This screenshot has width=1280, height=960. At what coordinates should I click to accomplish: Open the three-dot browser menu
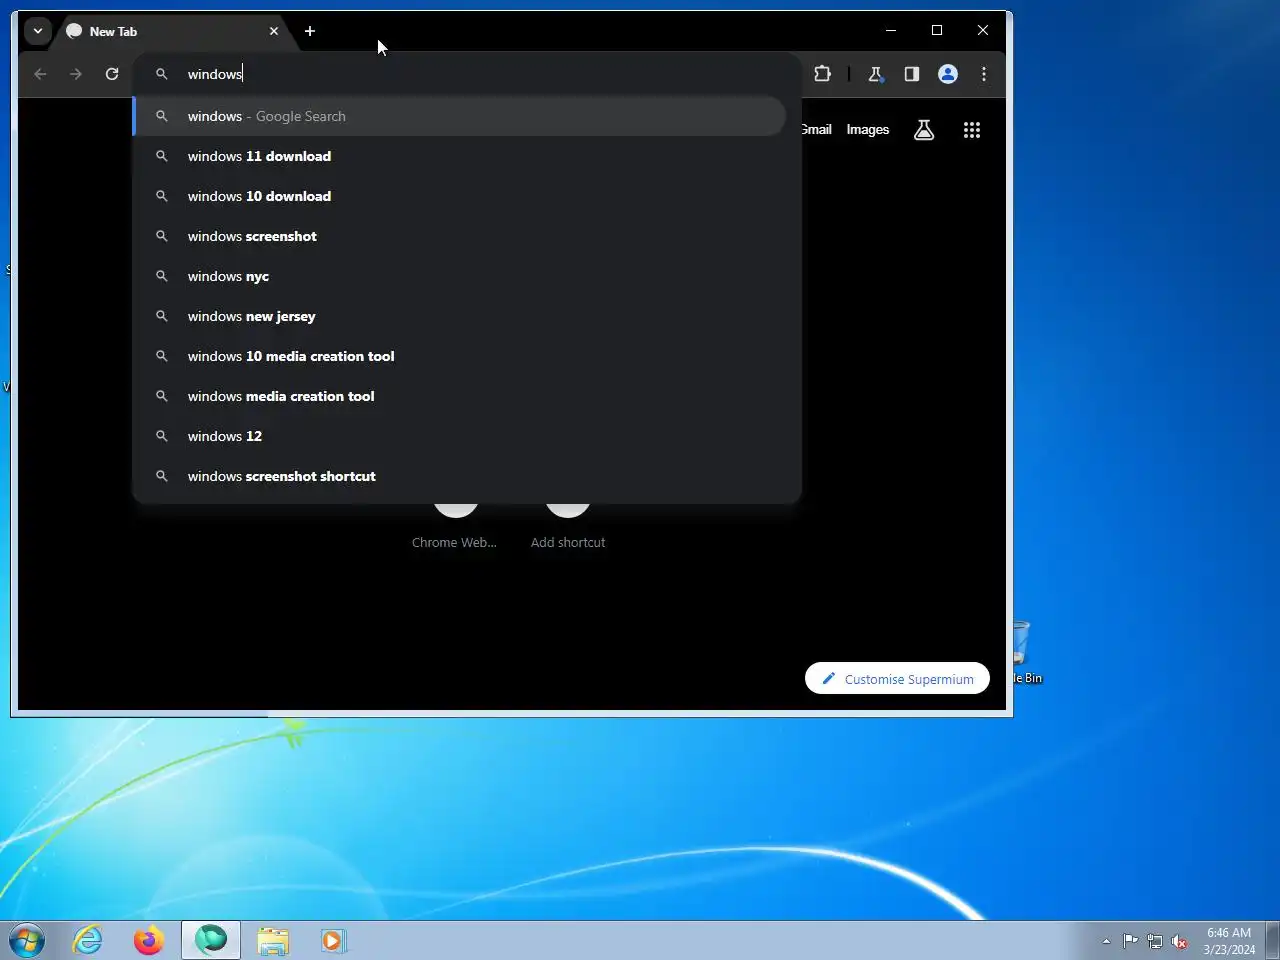click(x=984, y=74)
